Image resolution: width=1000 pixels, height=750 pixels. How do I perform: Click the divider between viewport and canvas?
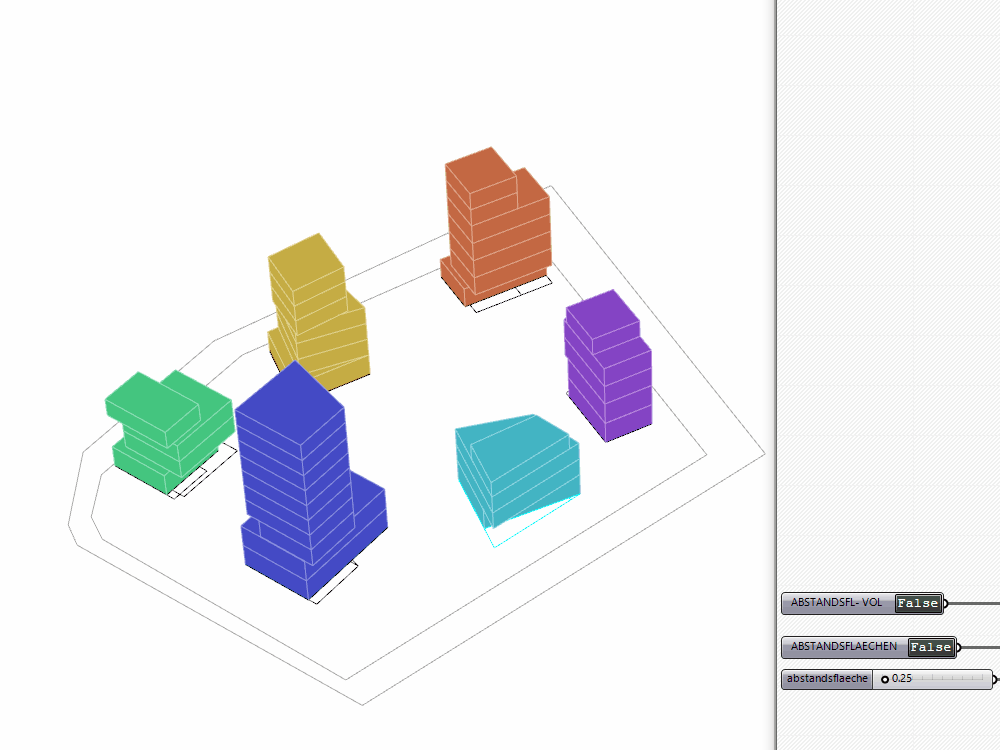pos(776,300)
